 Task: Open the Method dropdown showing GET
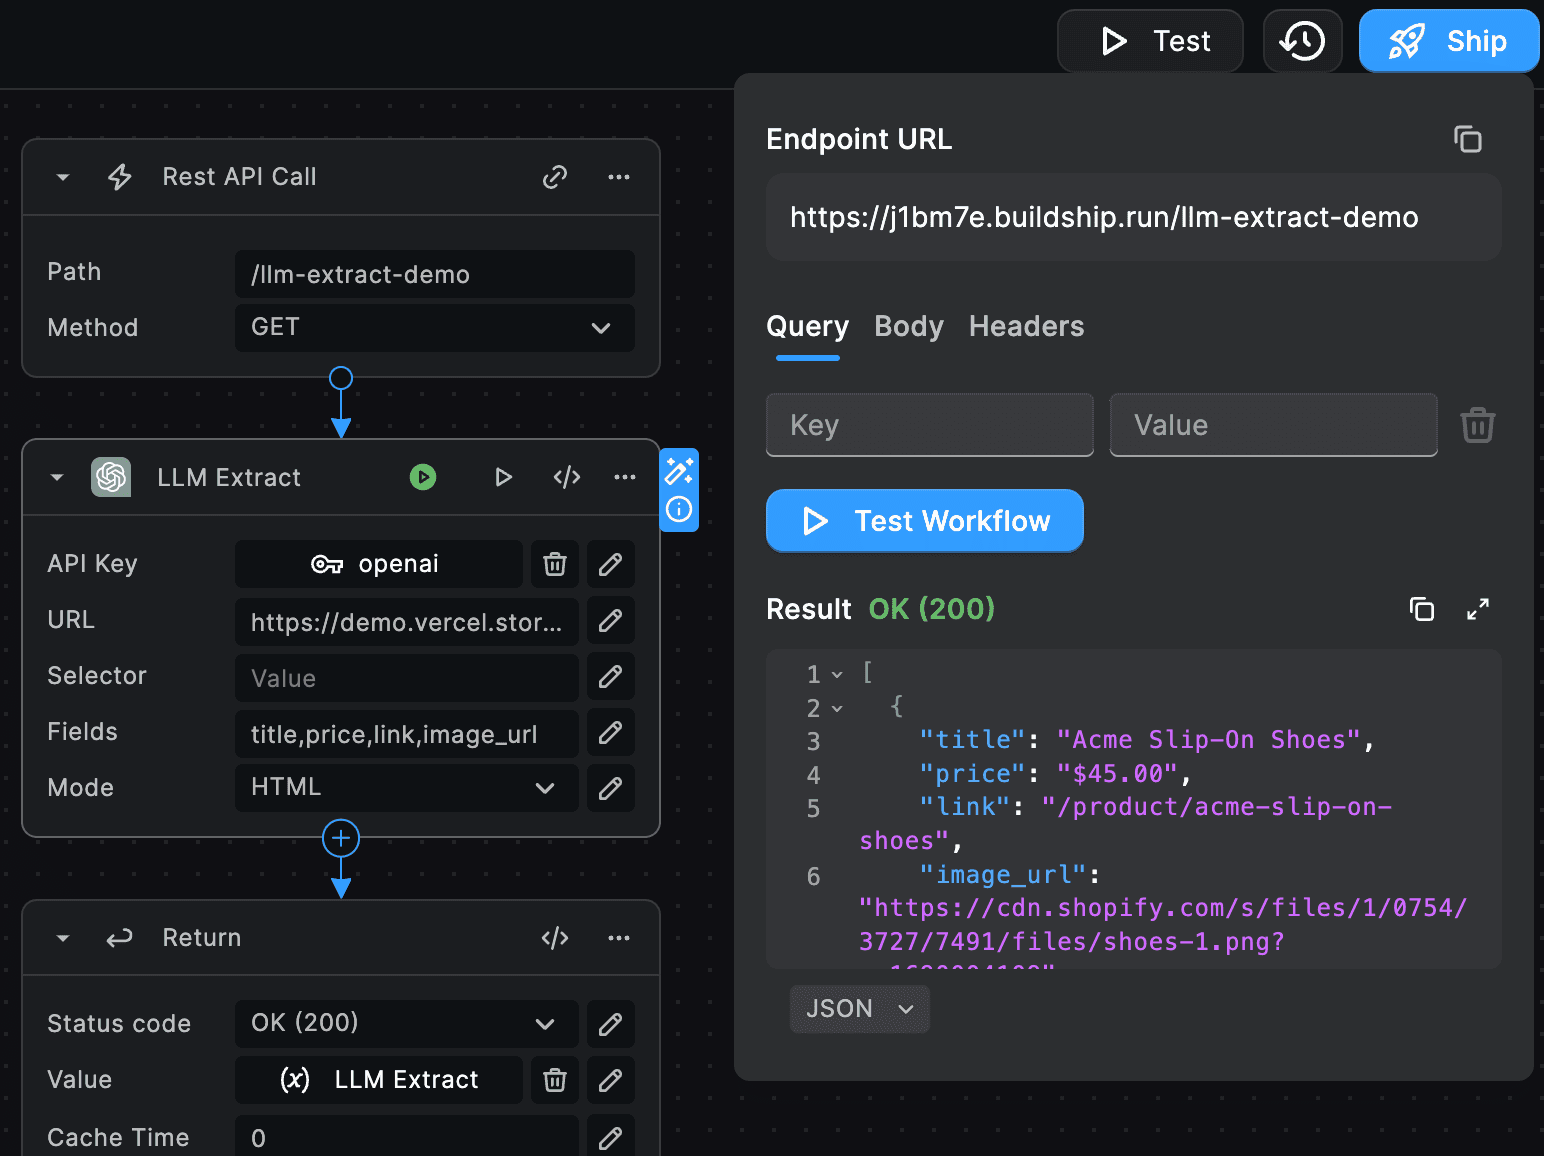pyautogui.click(x=600, y=328)
